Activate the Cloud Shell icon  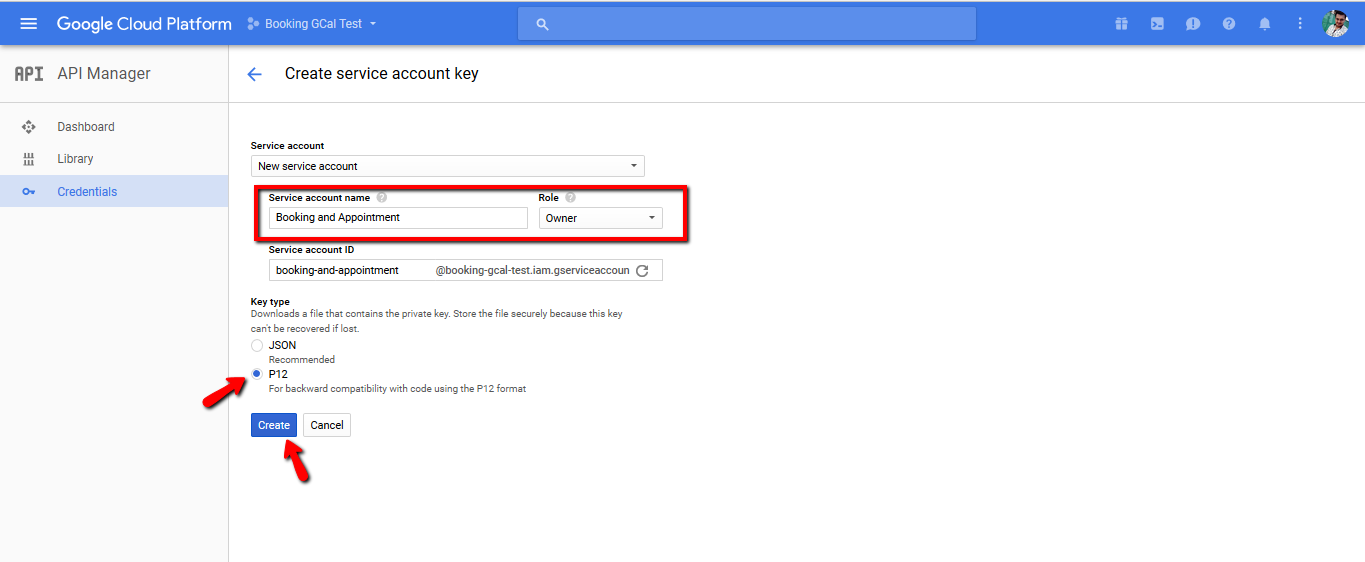(1157, 24)
